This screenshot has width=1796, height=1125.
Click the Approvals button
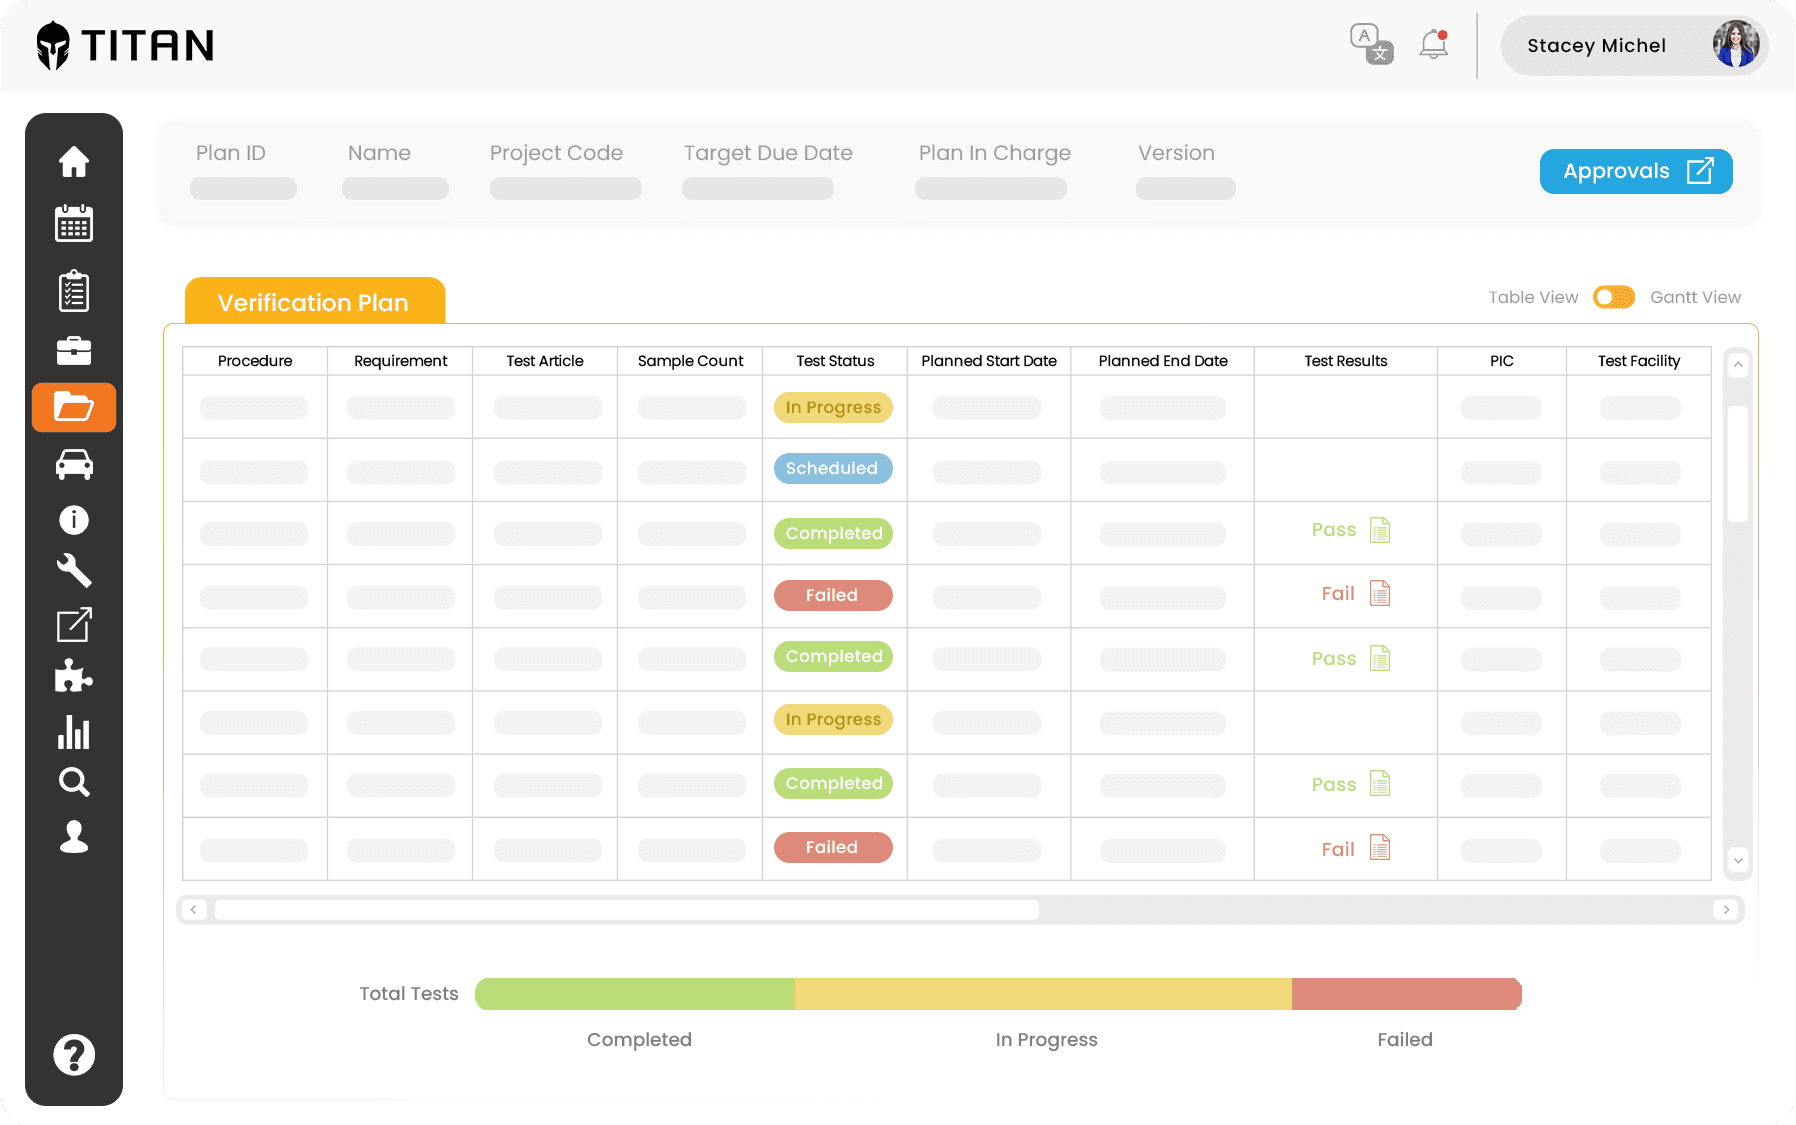click(x=1635, y=171)
